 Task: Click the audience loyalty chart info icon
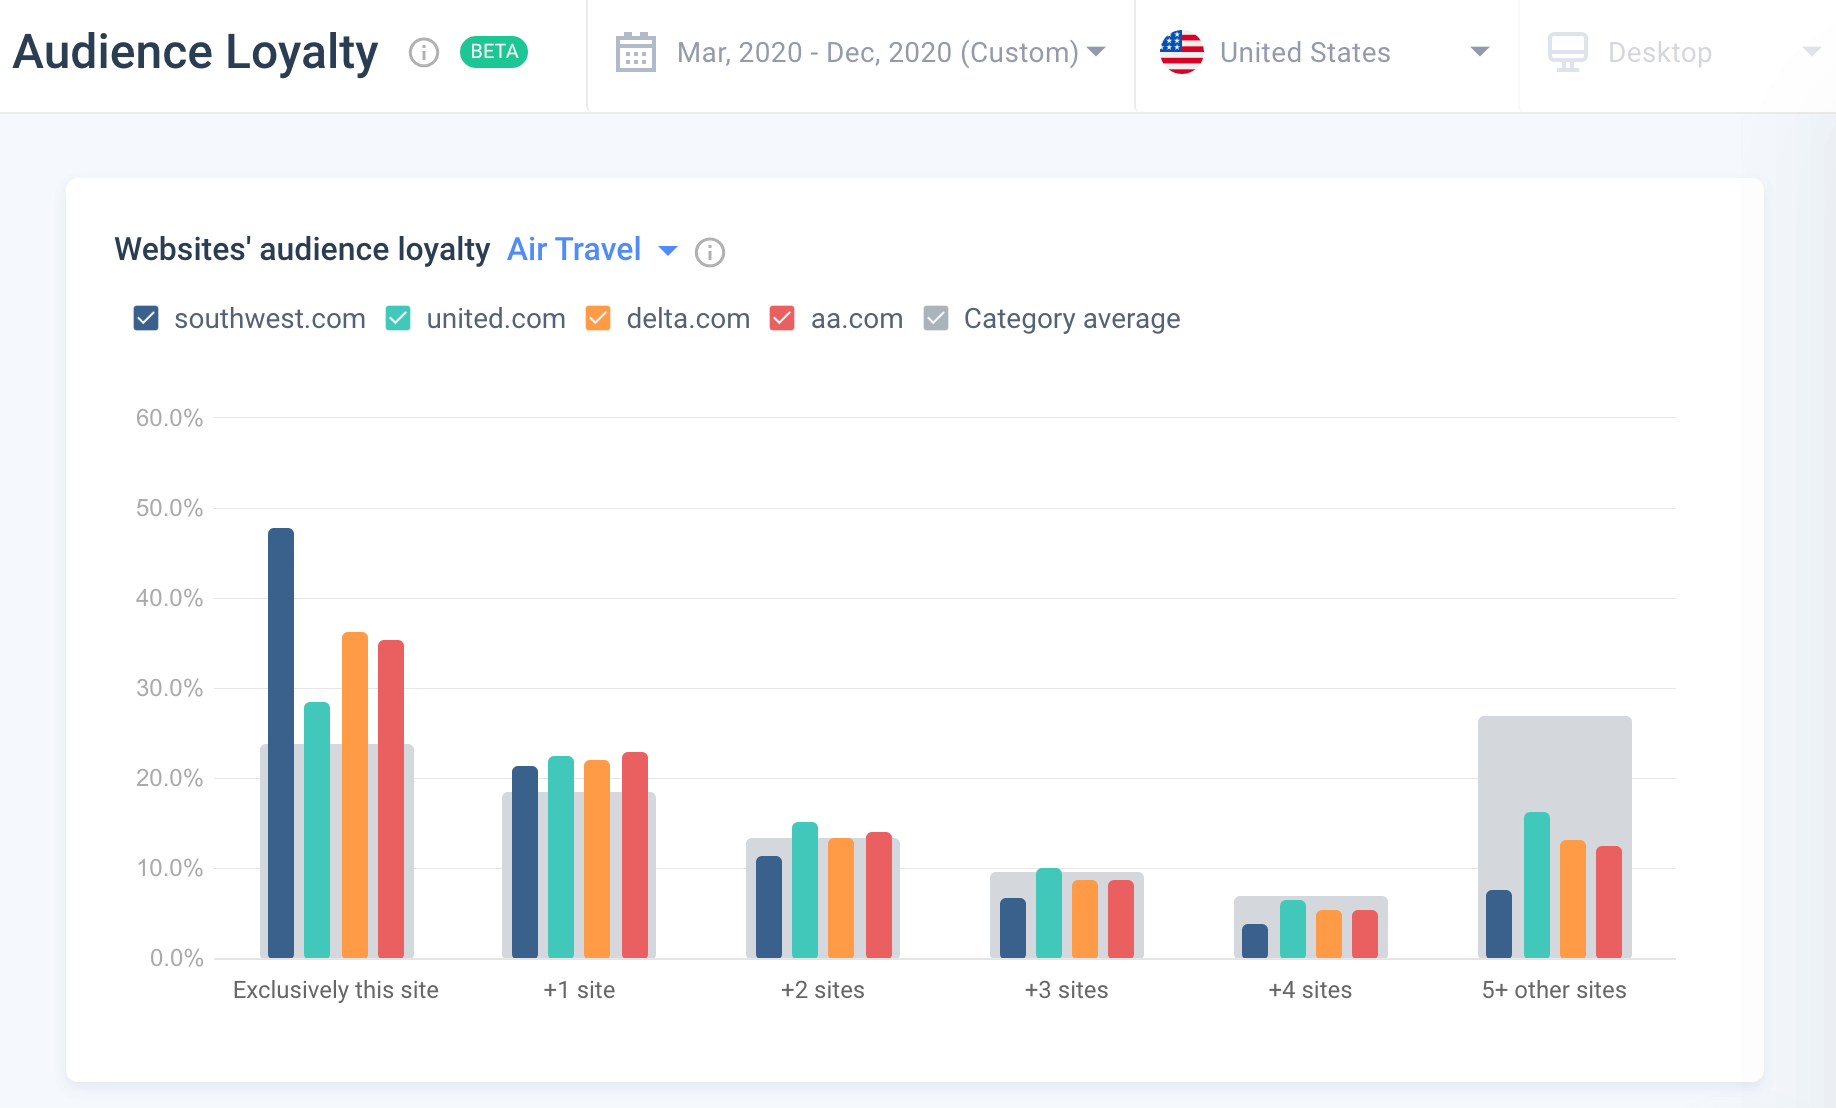point(710,252)
